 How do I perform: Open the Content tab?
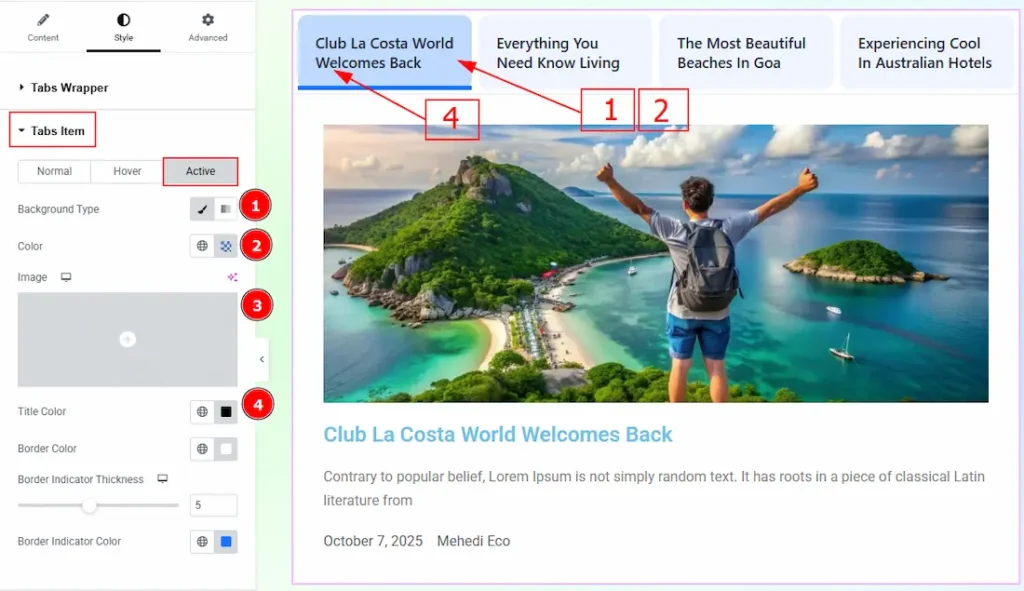click(x=43, y=27)
